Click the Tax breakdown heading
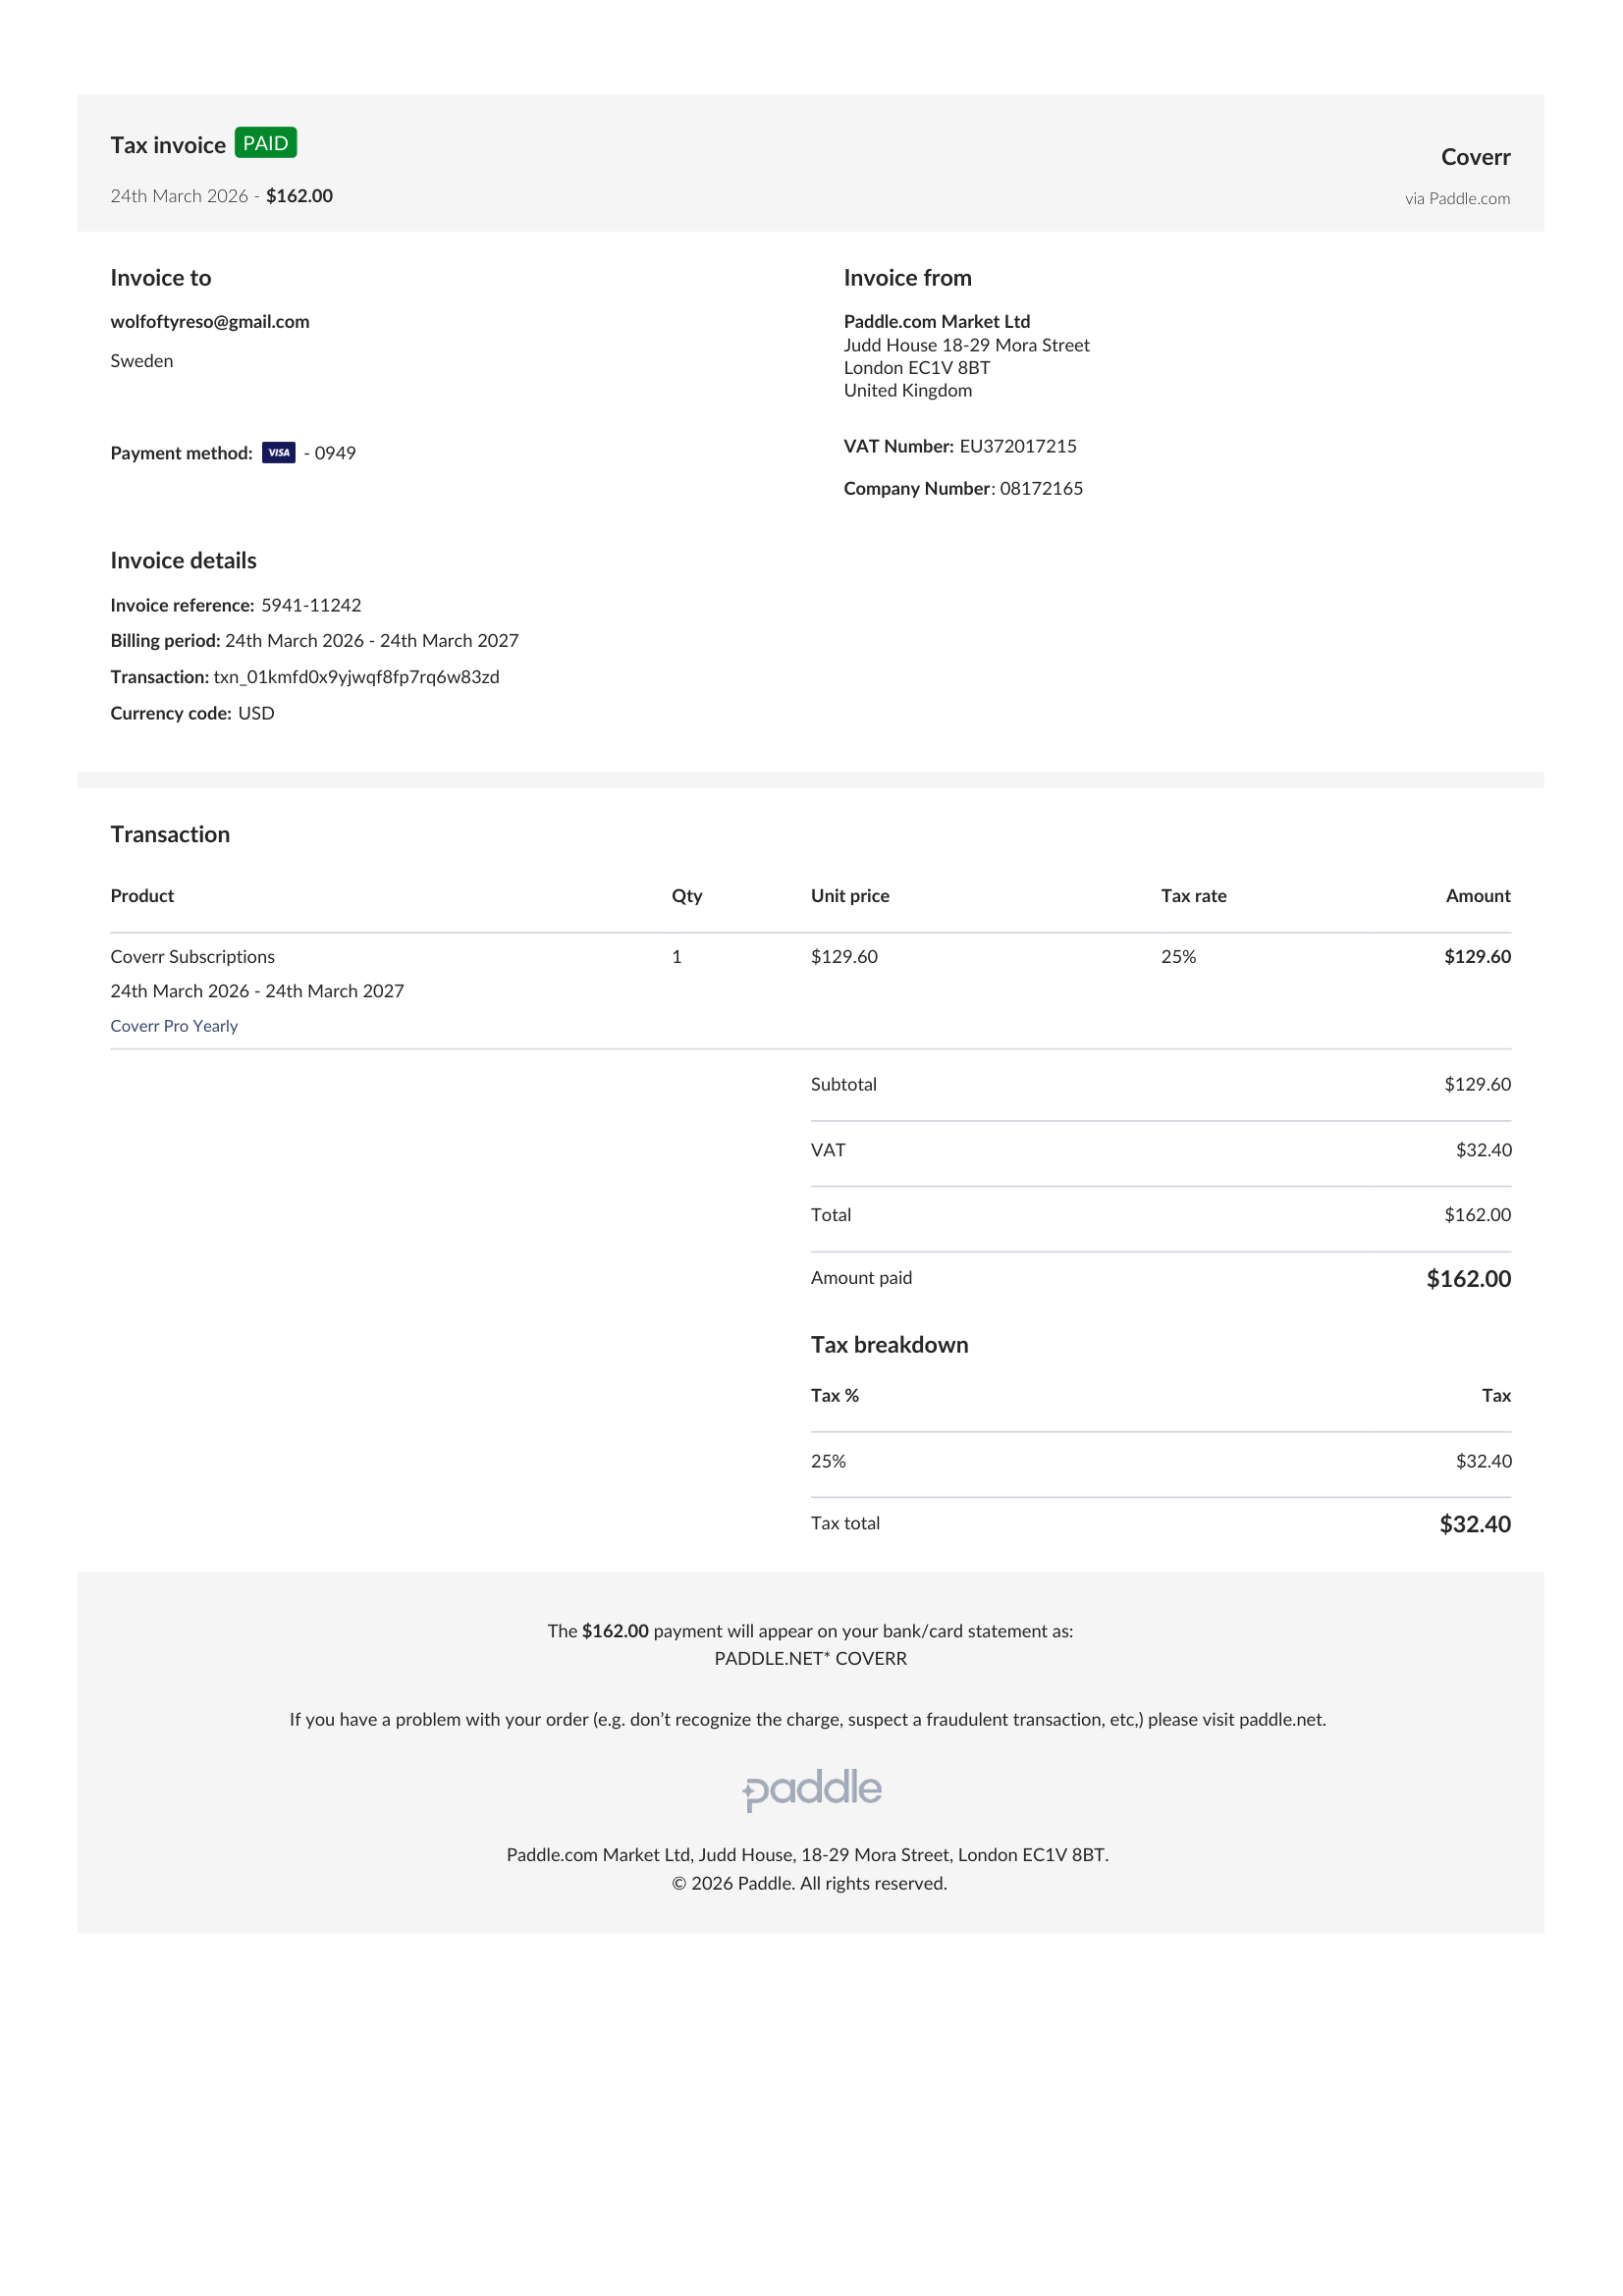This screenshot has width=1623, height=2296. [x=889, y=1345]
